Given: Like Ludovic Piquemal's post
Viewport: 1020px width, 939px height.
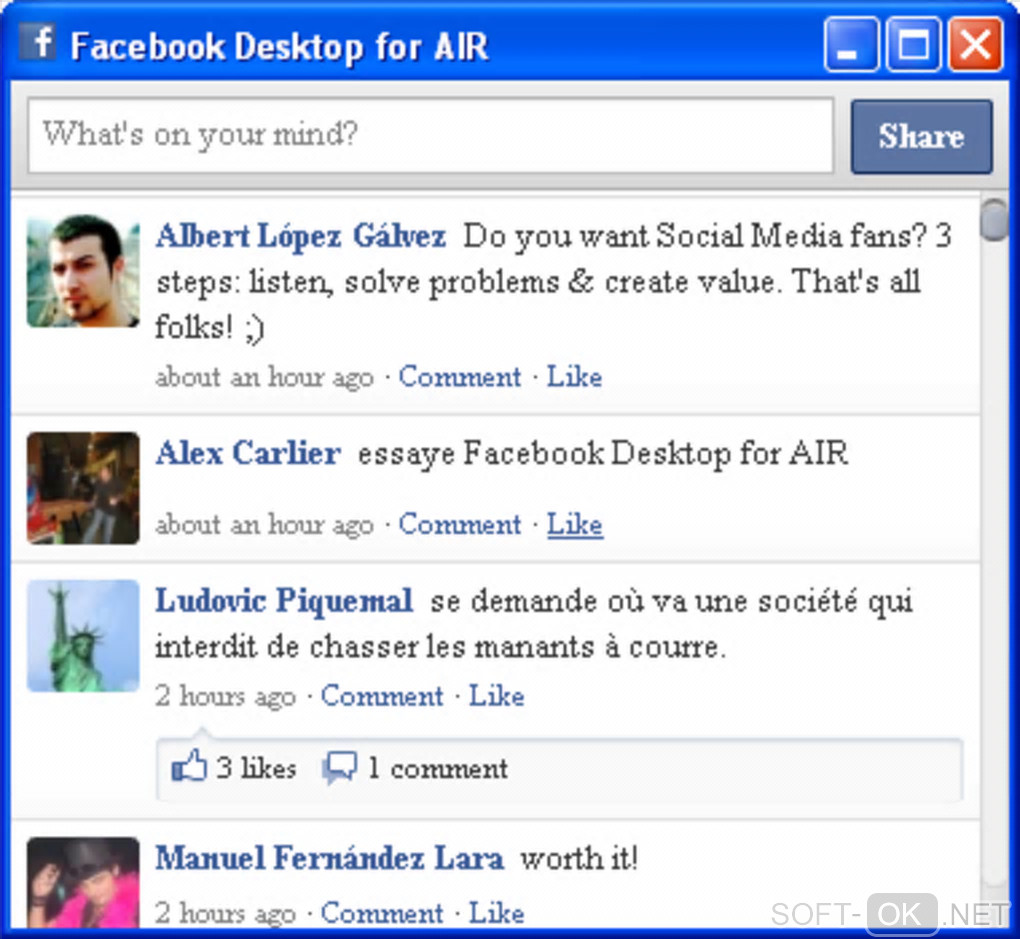Looking at the screenshot, I should click(497, 696).
